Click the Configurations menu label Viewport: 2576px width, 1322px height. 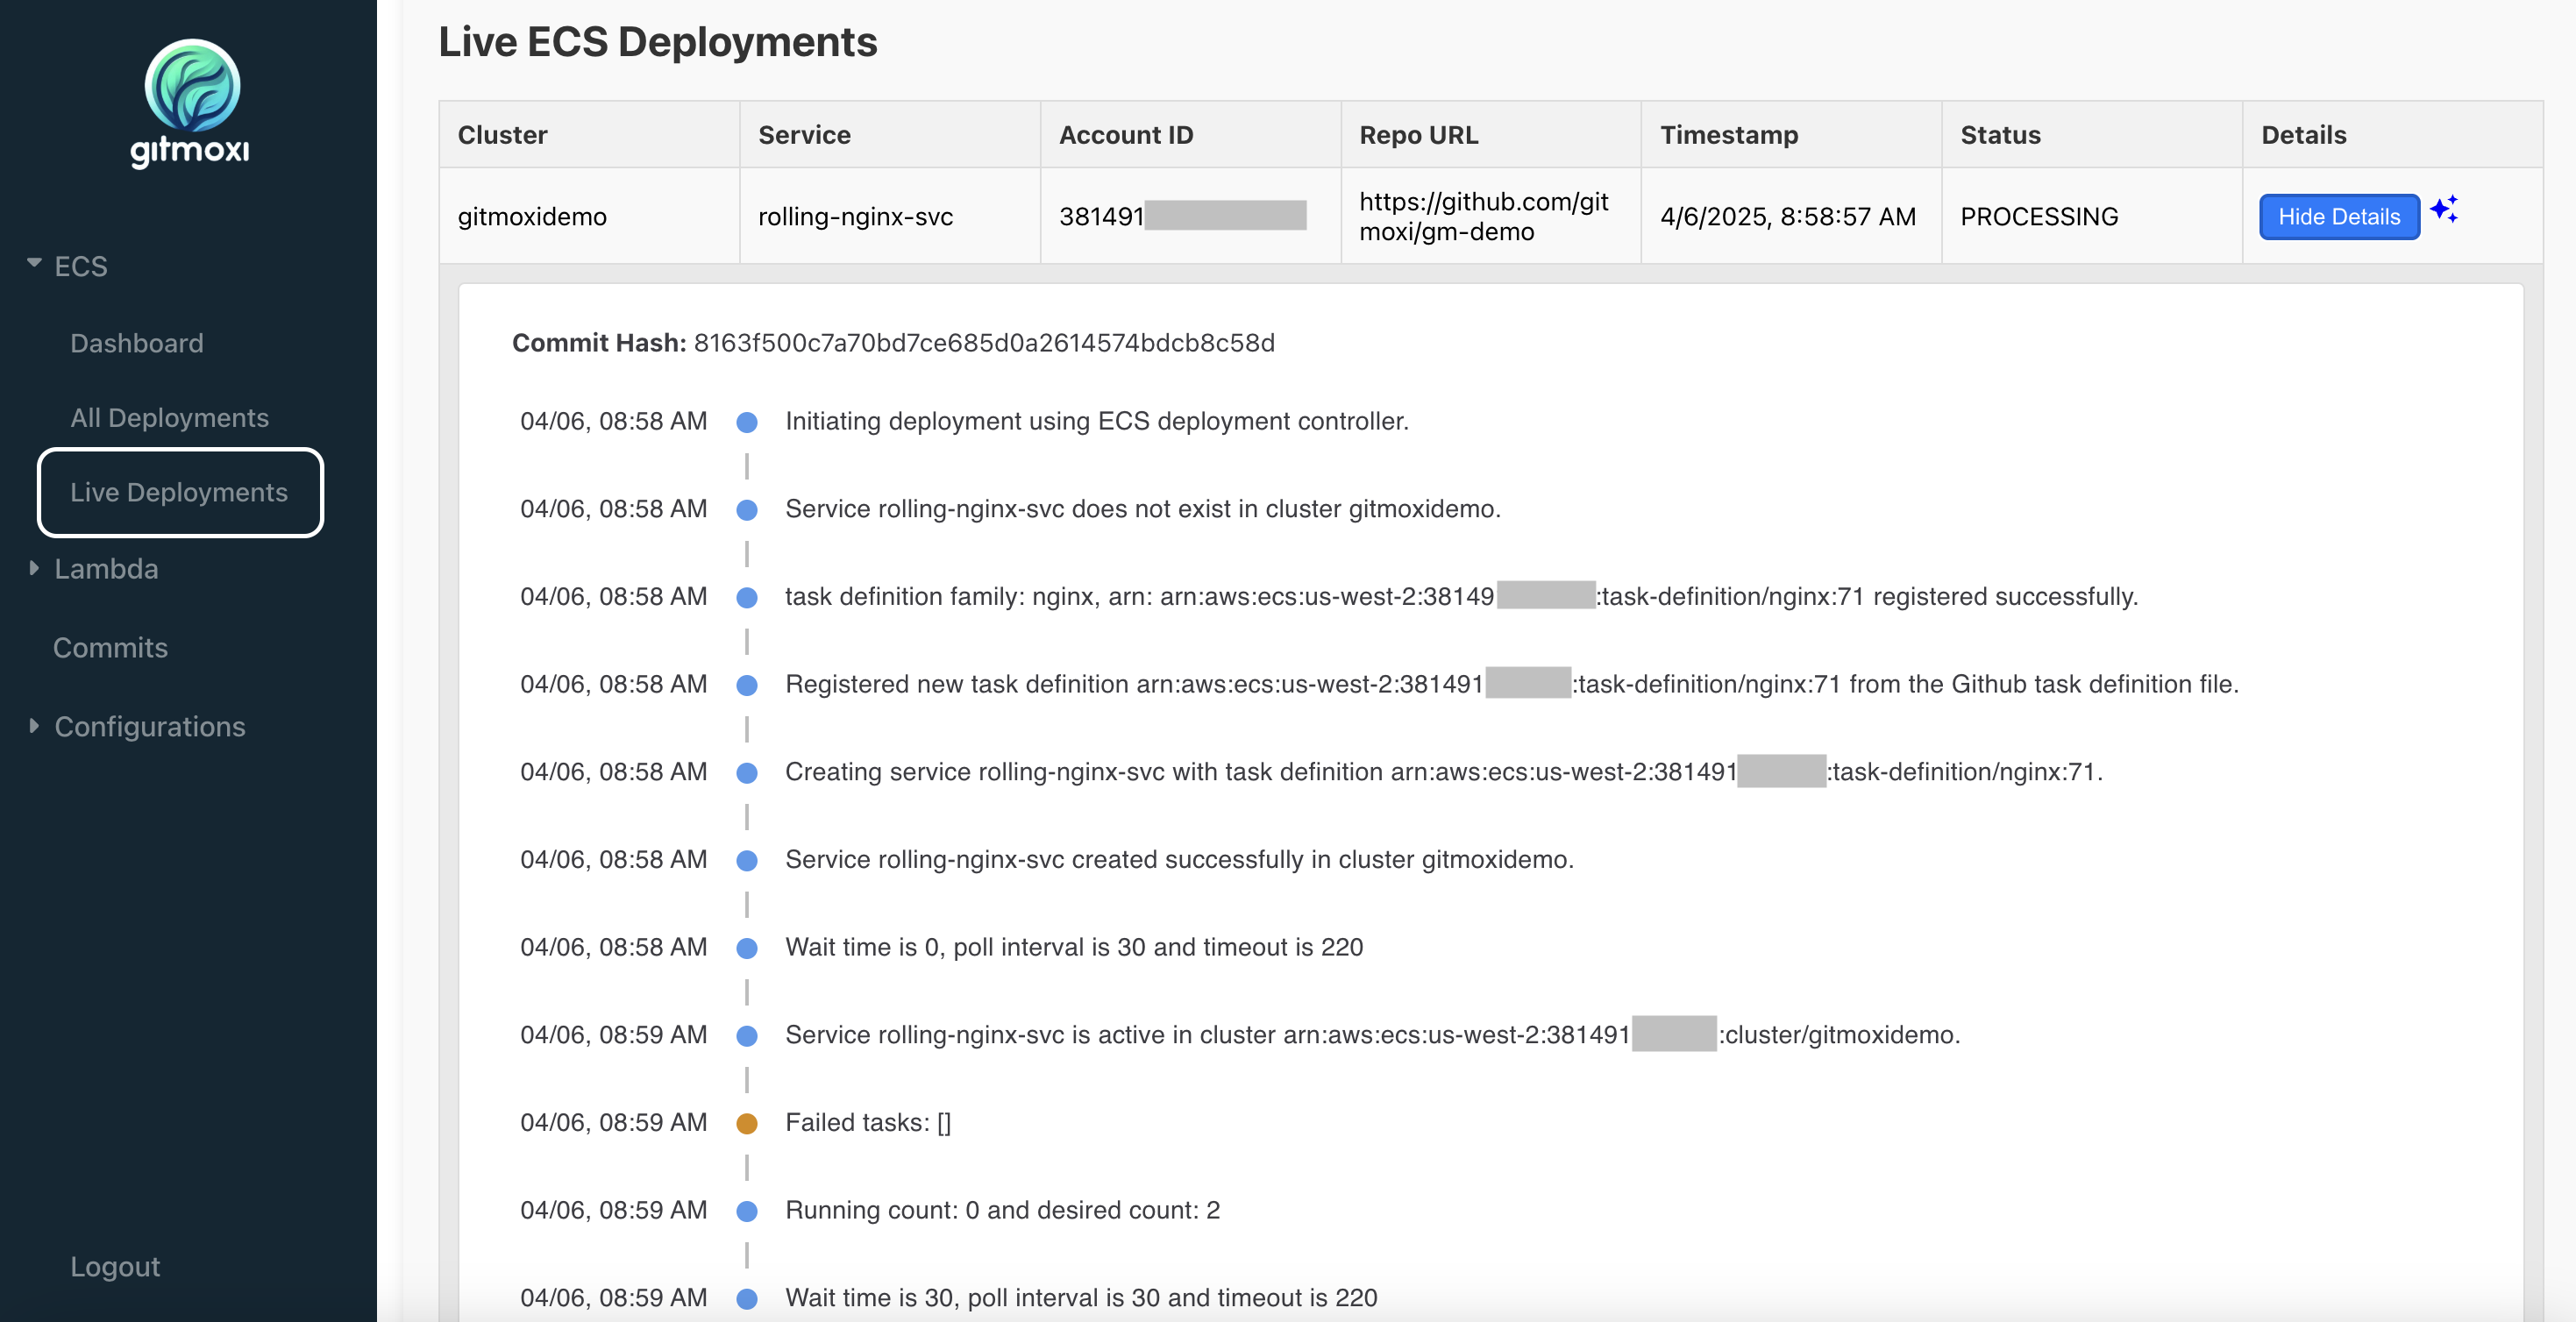[x=150, y=727]
